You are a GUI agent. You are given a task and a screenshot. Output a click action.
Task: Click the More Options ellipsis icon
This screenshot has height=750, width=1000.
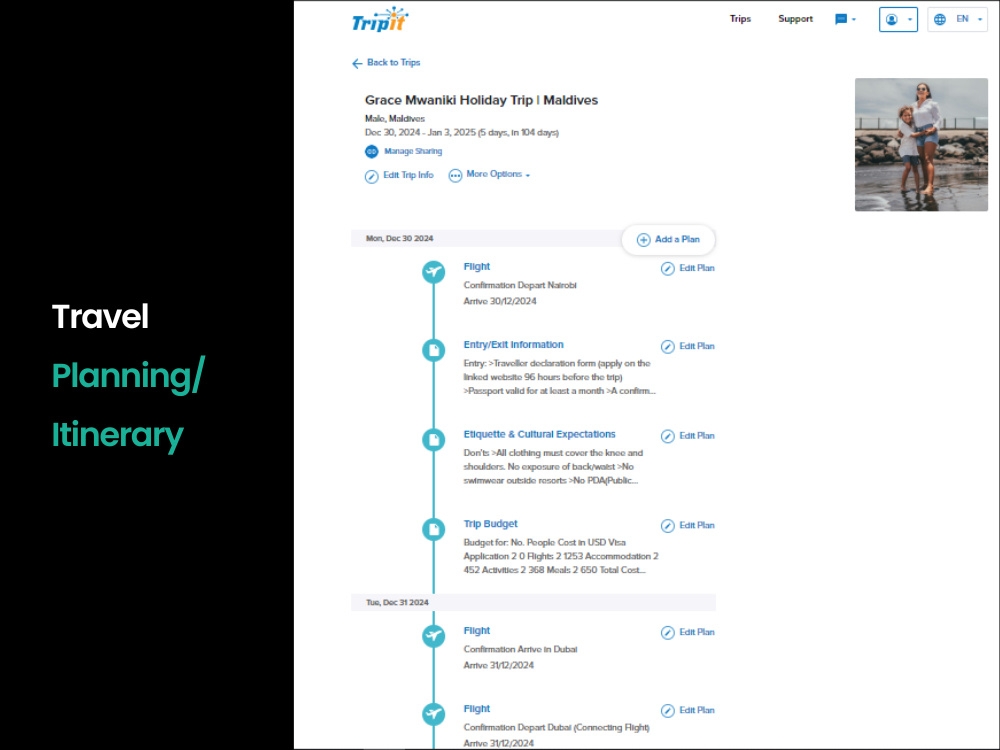coord(455,176)
